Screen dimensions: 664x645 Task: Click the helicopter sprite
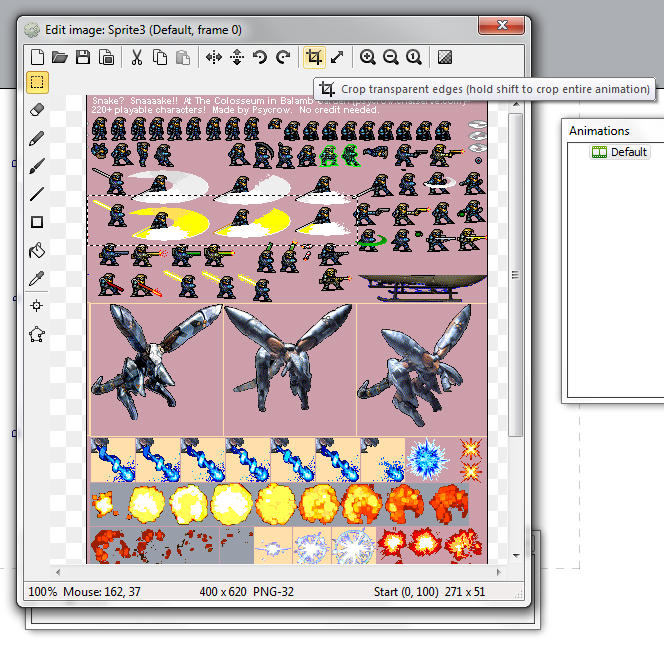click(422, 287)
